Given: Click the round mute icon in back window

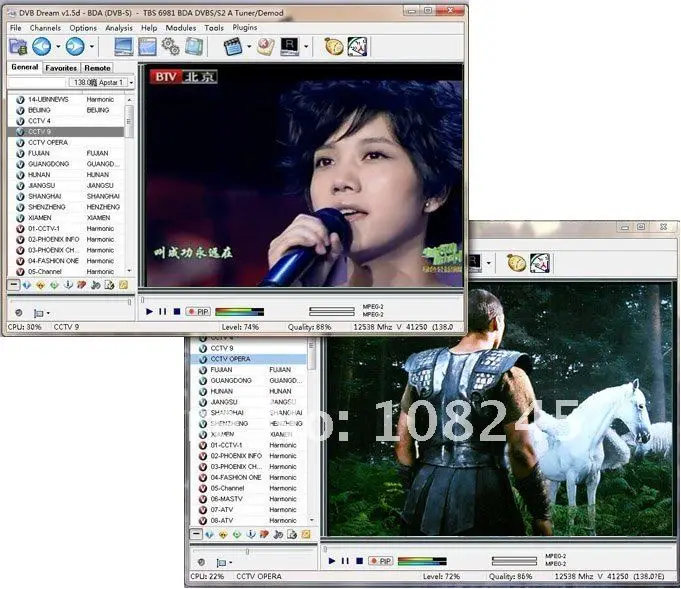Looking at the screenshot, I should click(x=201, y=562).
